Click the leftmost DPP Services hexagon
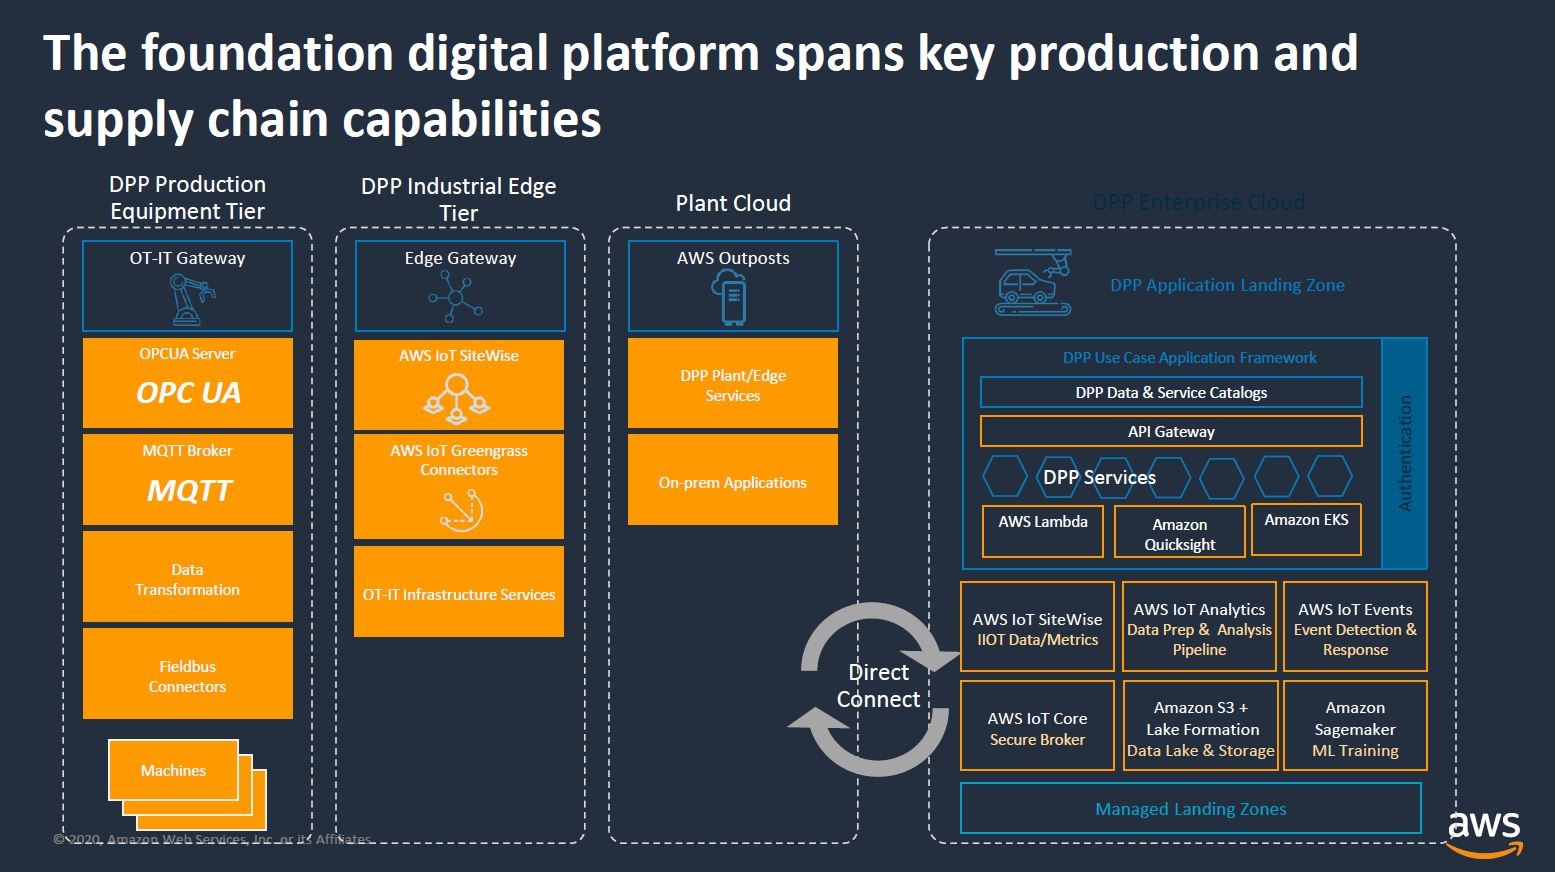Viewport: 1555px width, 872px height. click(x=1005, y=476)
